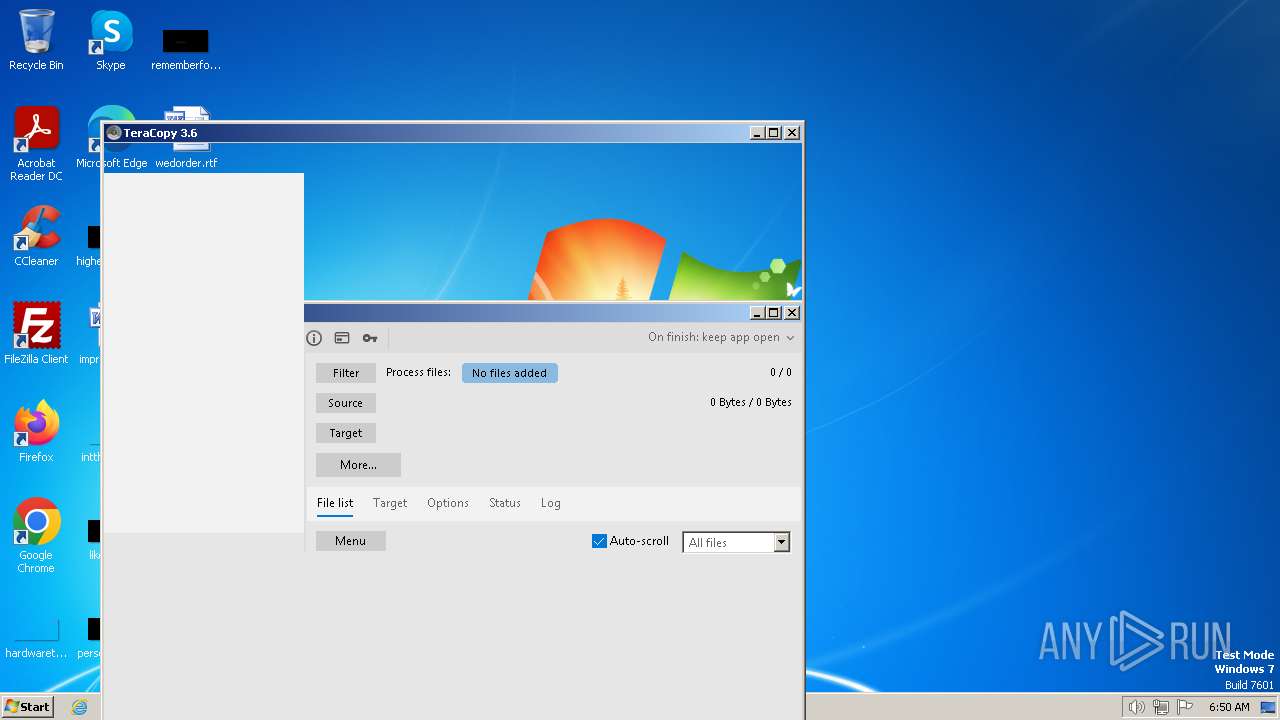The height and width of the screenshot is (720, 1280).
Task: Open the TeraCopy info icon
Action: 314,338
